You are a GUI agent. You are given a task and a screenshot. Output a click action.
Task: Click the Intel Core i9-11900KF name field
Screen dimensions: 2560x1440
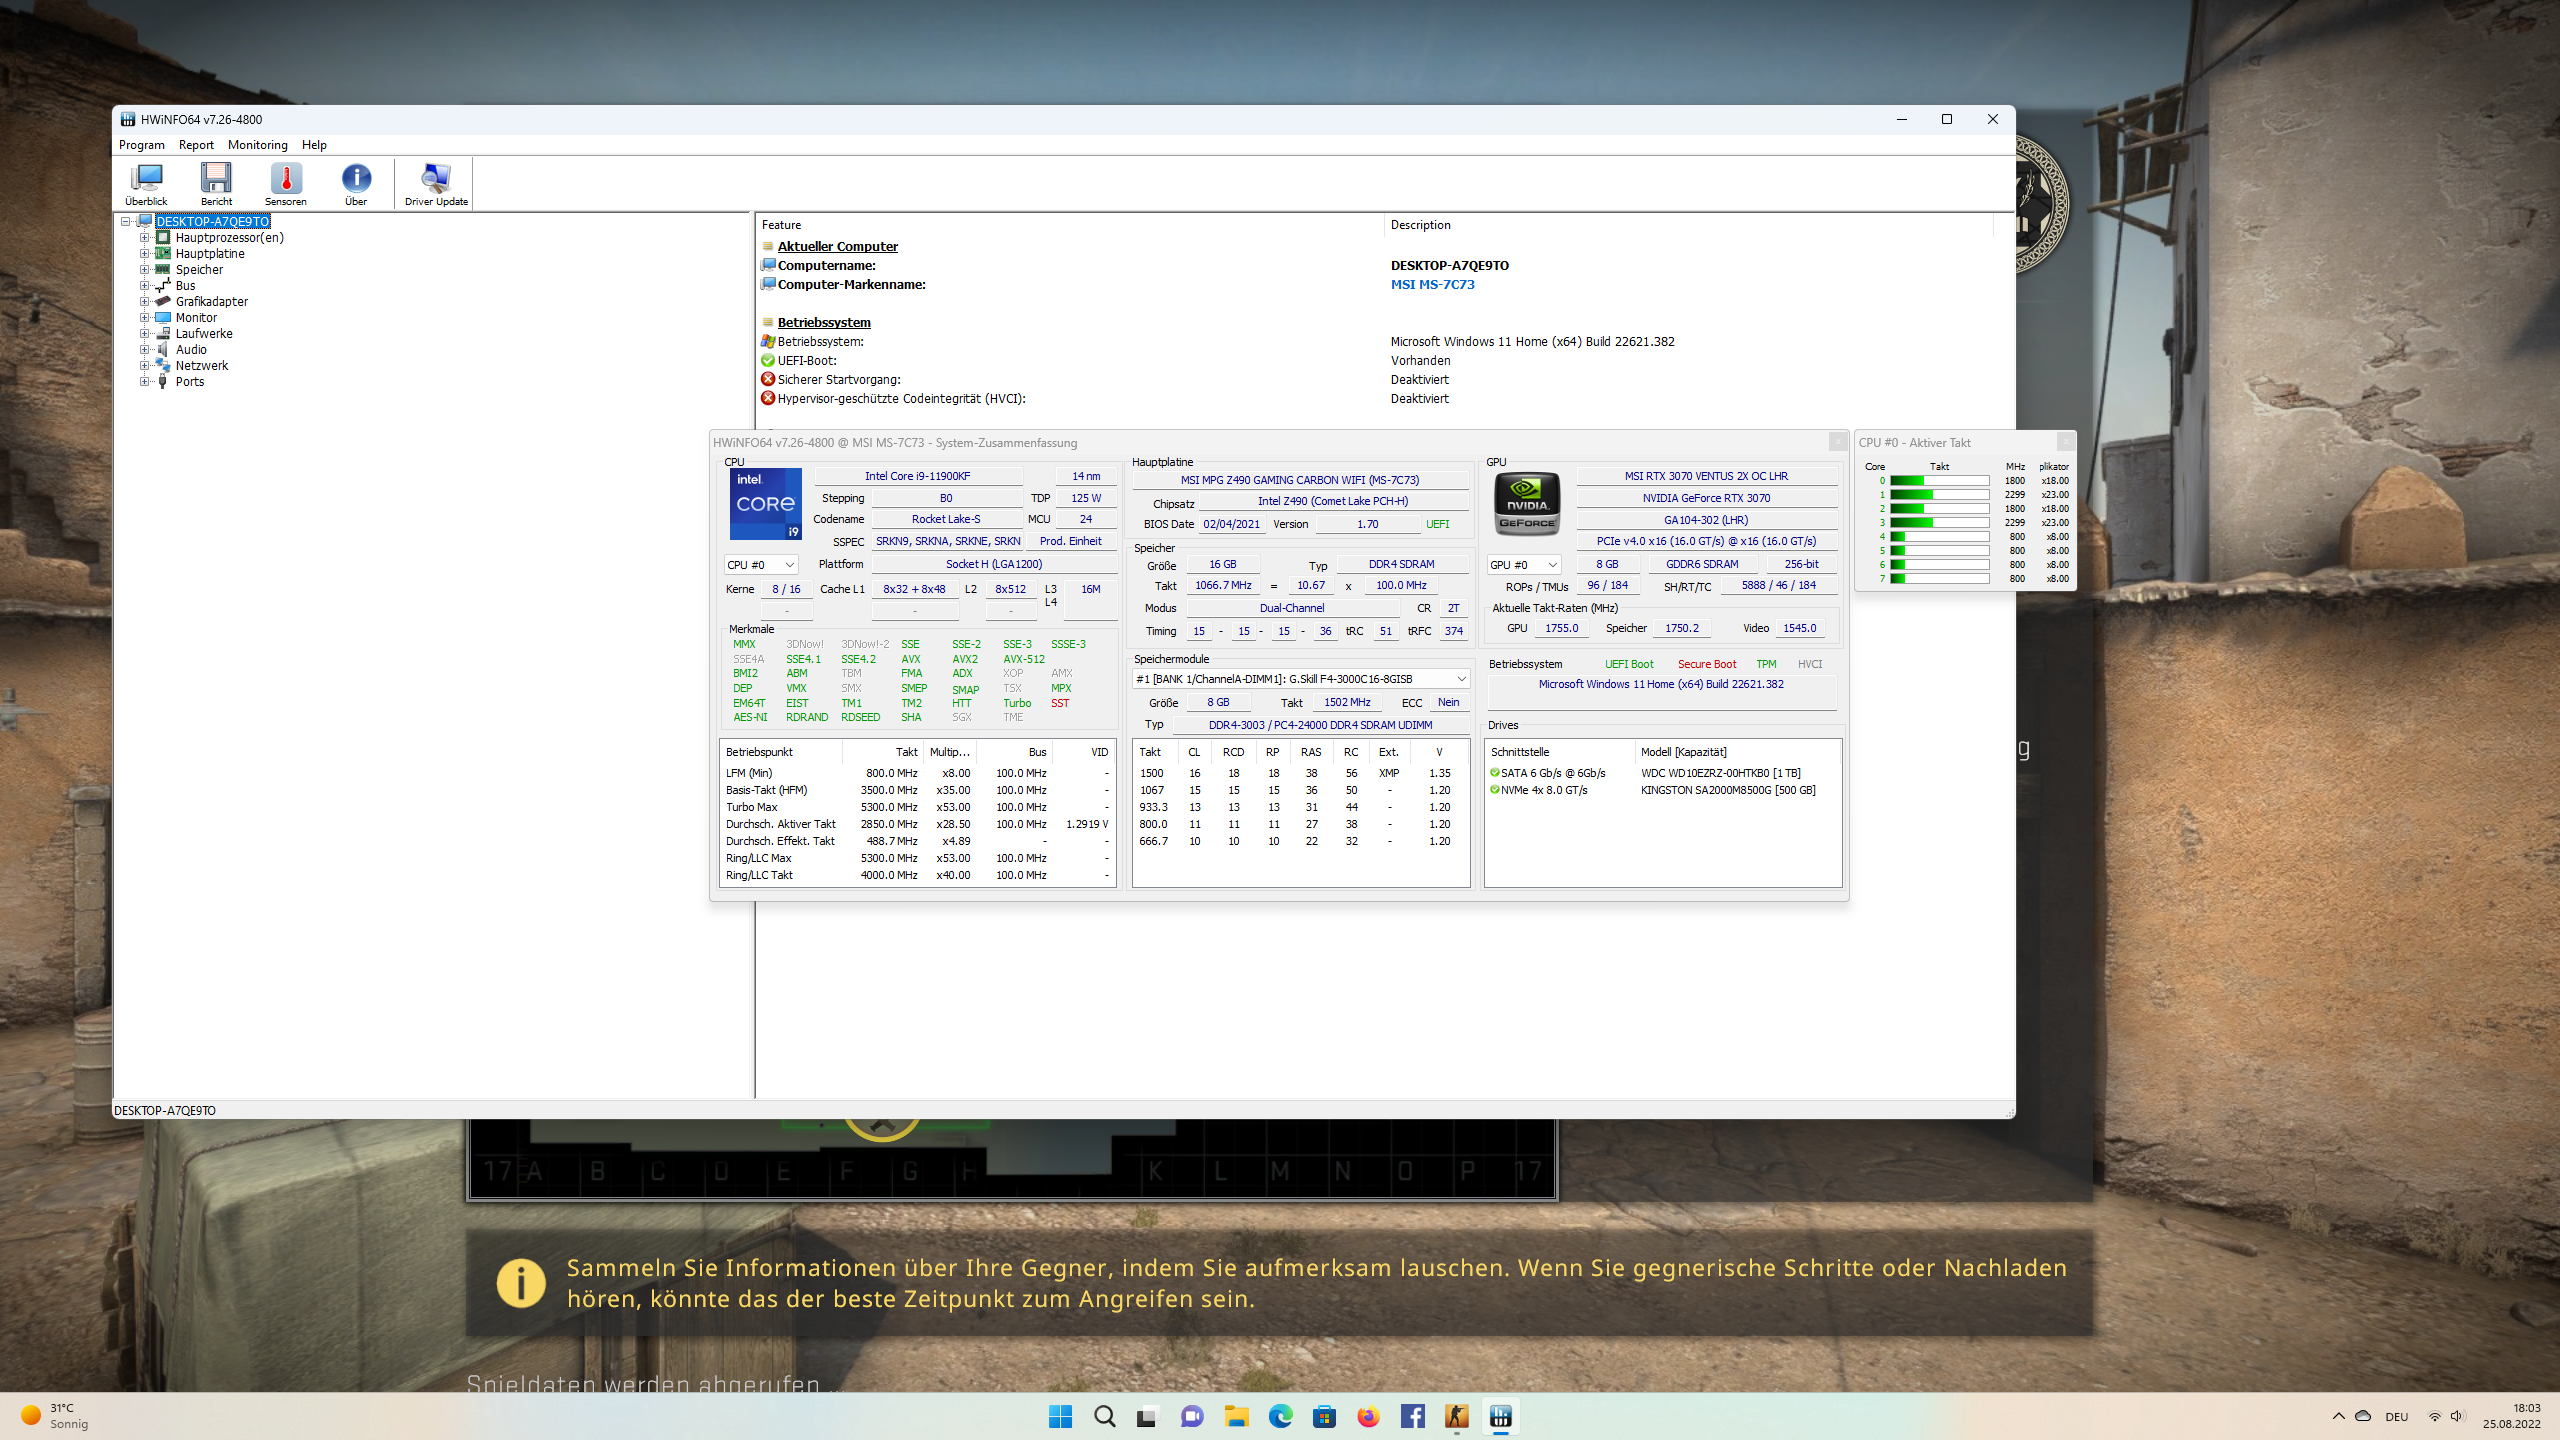(x=917, y=477)
